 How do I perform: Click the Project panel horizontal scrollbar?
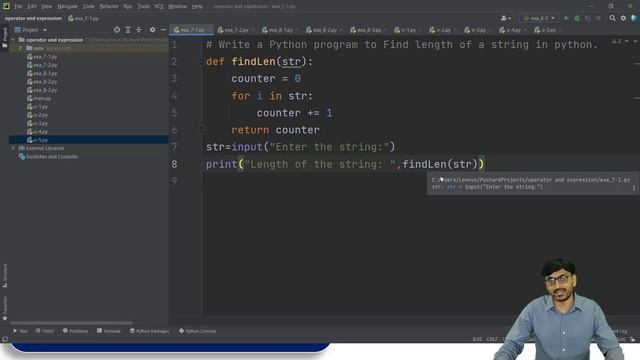click(71, 323)
